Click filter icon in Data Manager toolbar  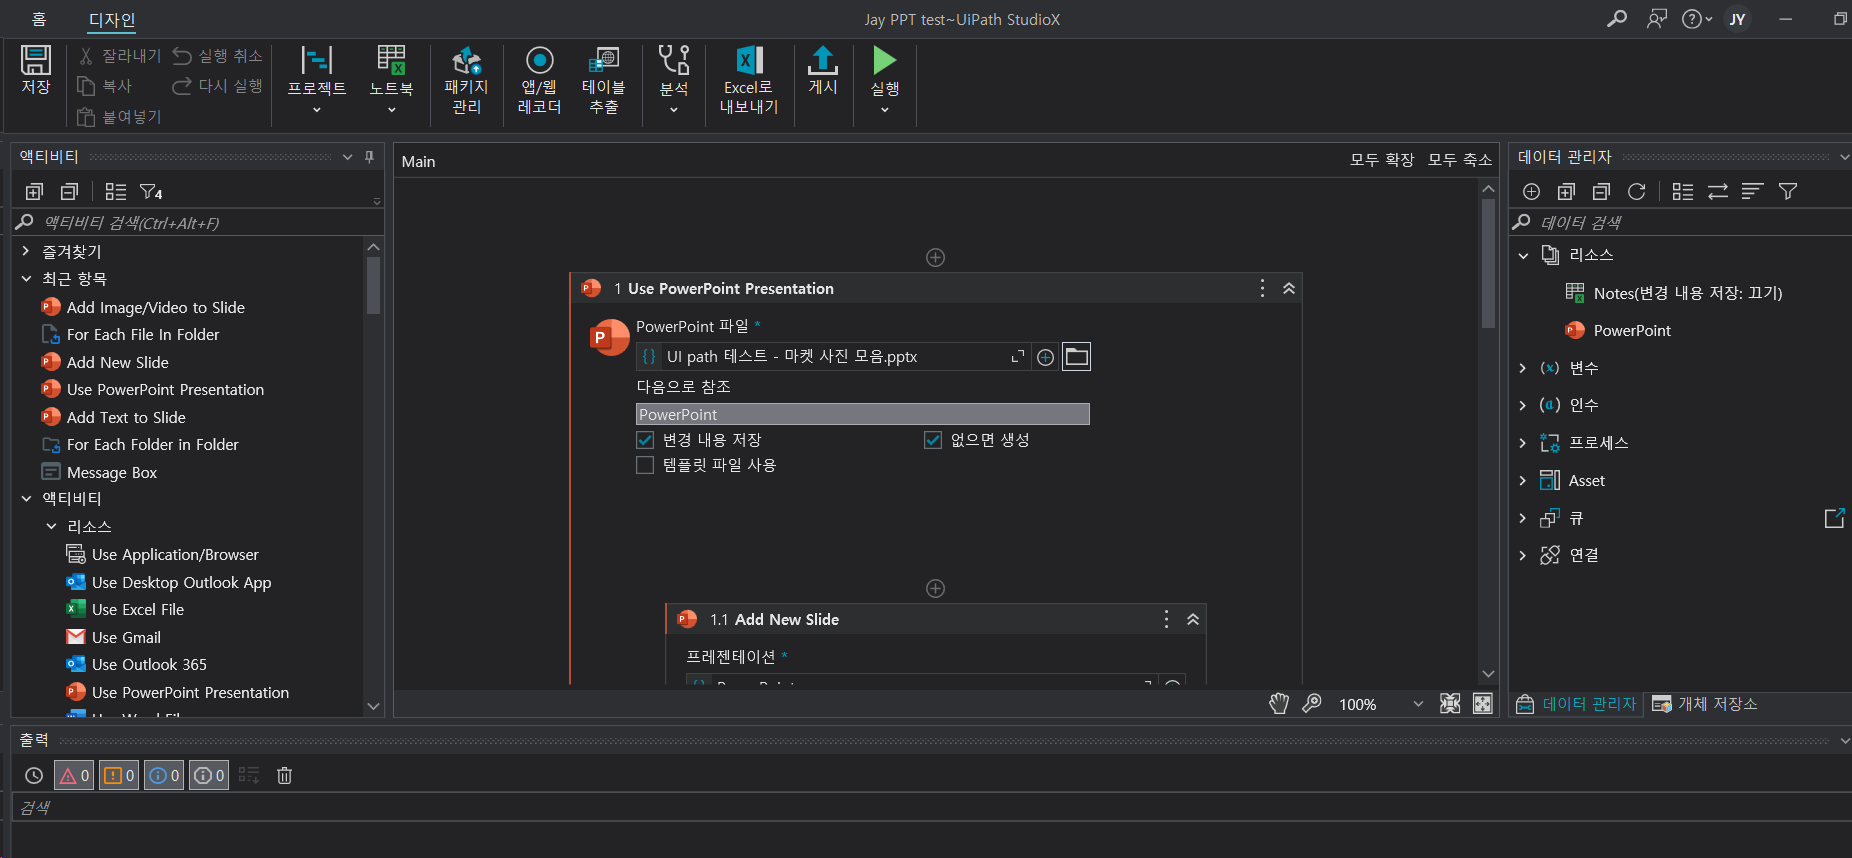tap(1788, 191)
